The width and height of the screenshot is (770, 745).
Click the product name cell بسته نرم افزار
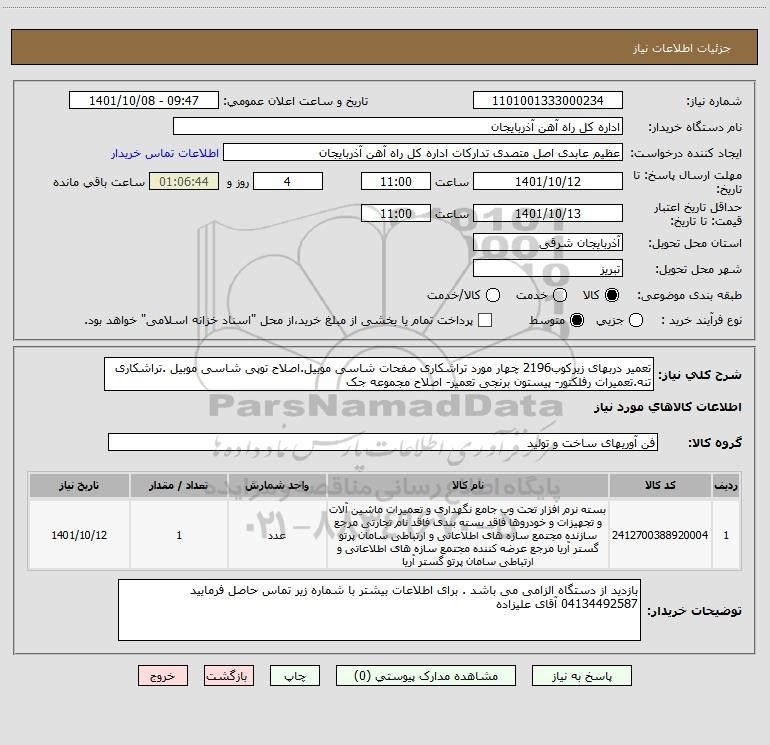(468, 535)
